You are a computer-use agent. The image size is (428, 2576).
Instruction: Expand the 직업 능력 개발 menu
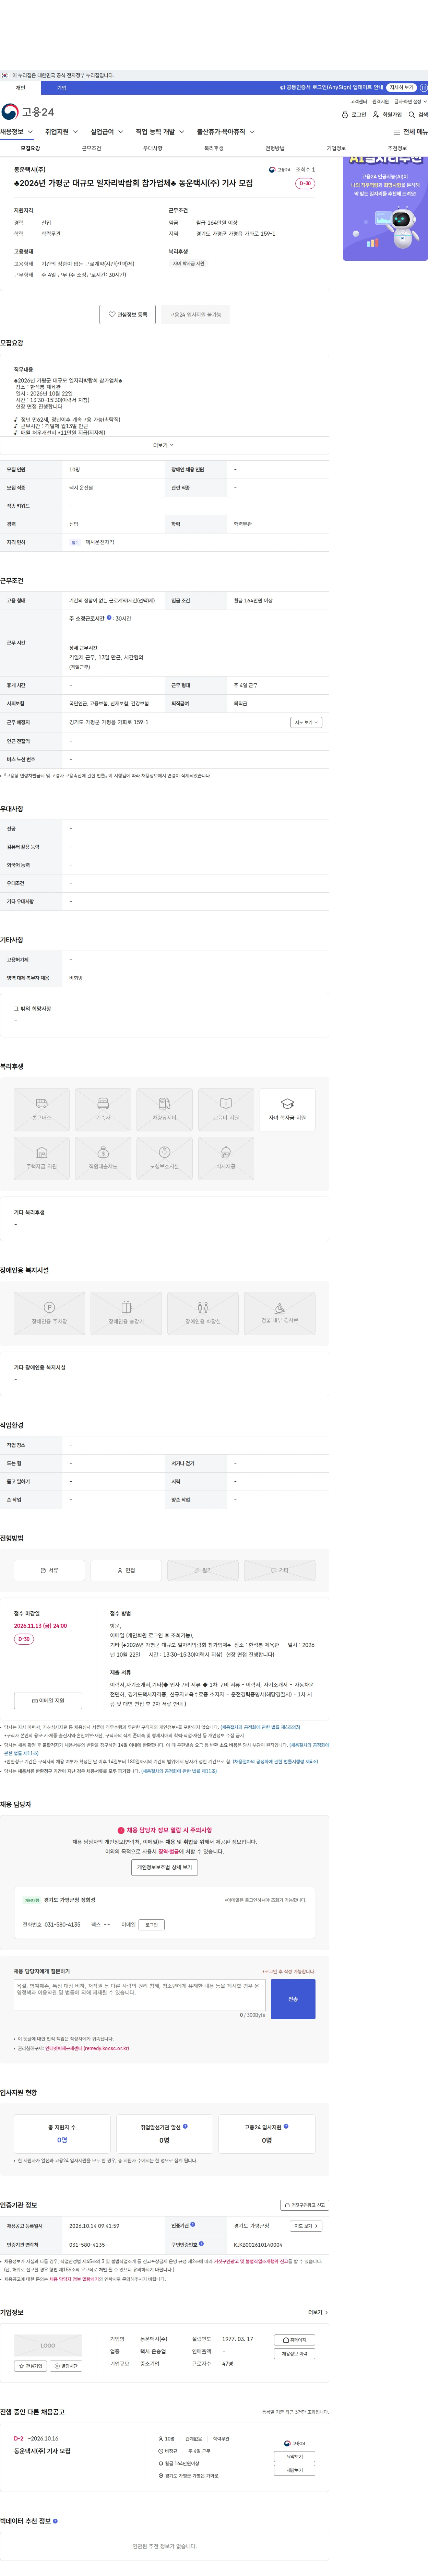160,132
